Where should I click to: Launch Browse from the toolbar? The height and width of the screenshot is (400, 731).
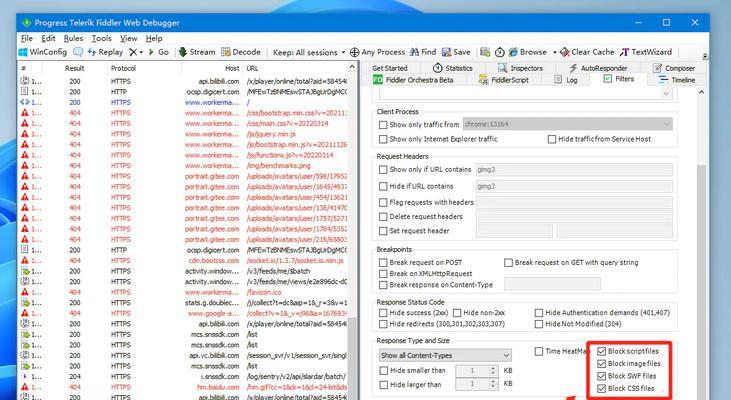click(x=528, y=52)
